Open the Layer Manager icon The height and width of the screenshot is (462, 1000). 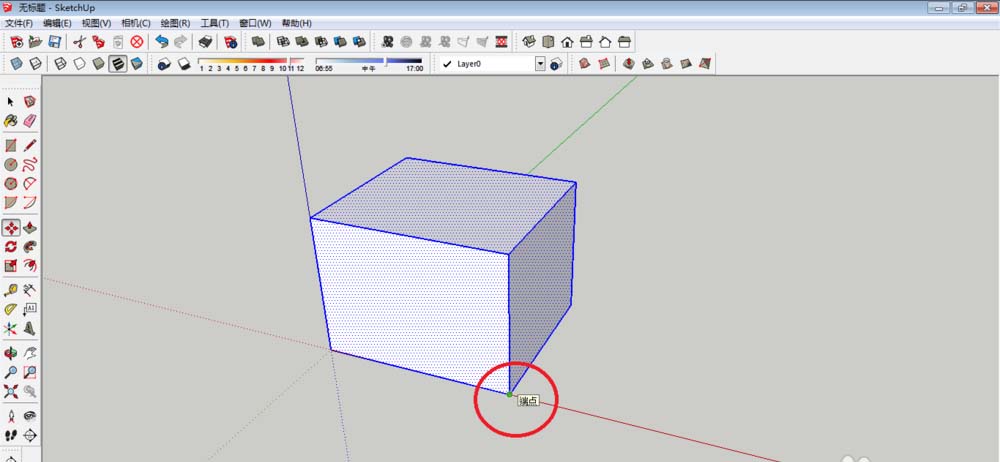click(x=555, y=64)
